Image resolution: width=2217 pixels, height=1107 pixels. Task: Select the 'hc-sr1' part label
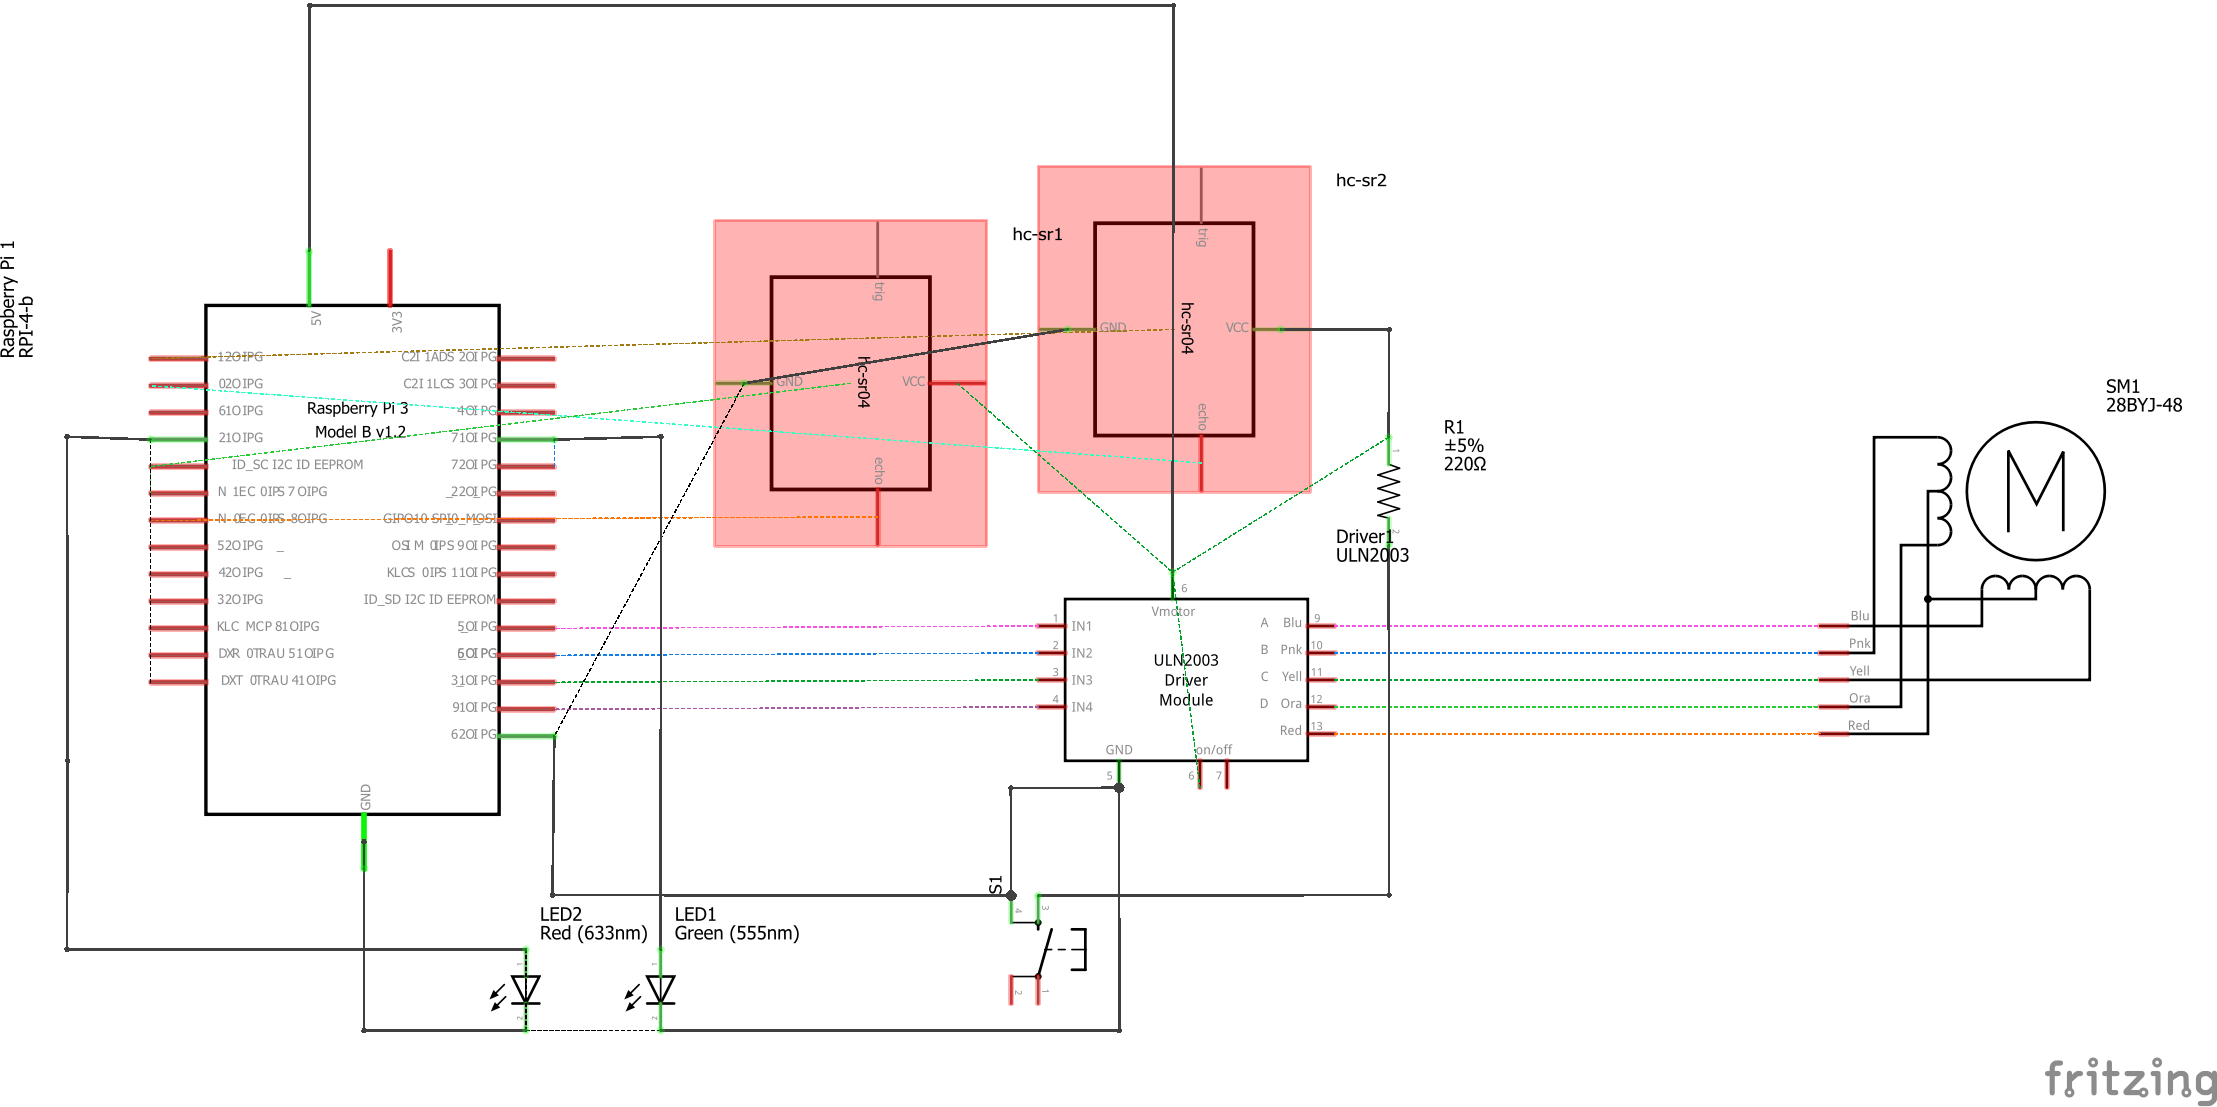1037,234
